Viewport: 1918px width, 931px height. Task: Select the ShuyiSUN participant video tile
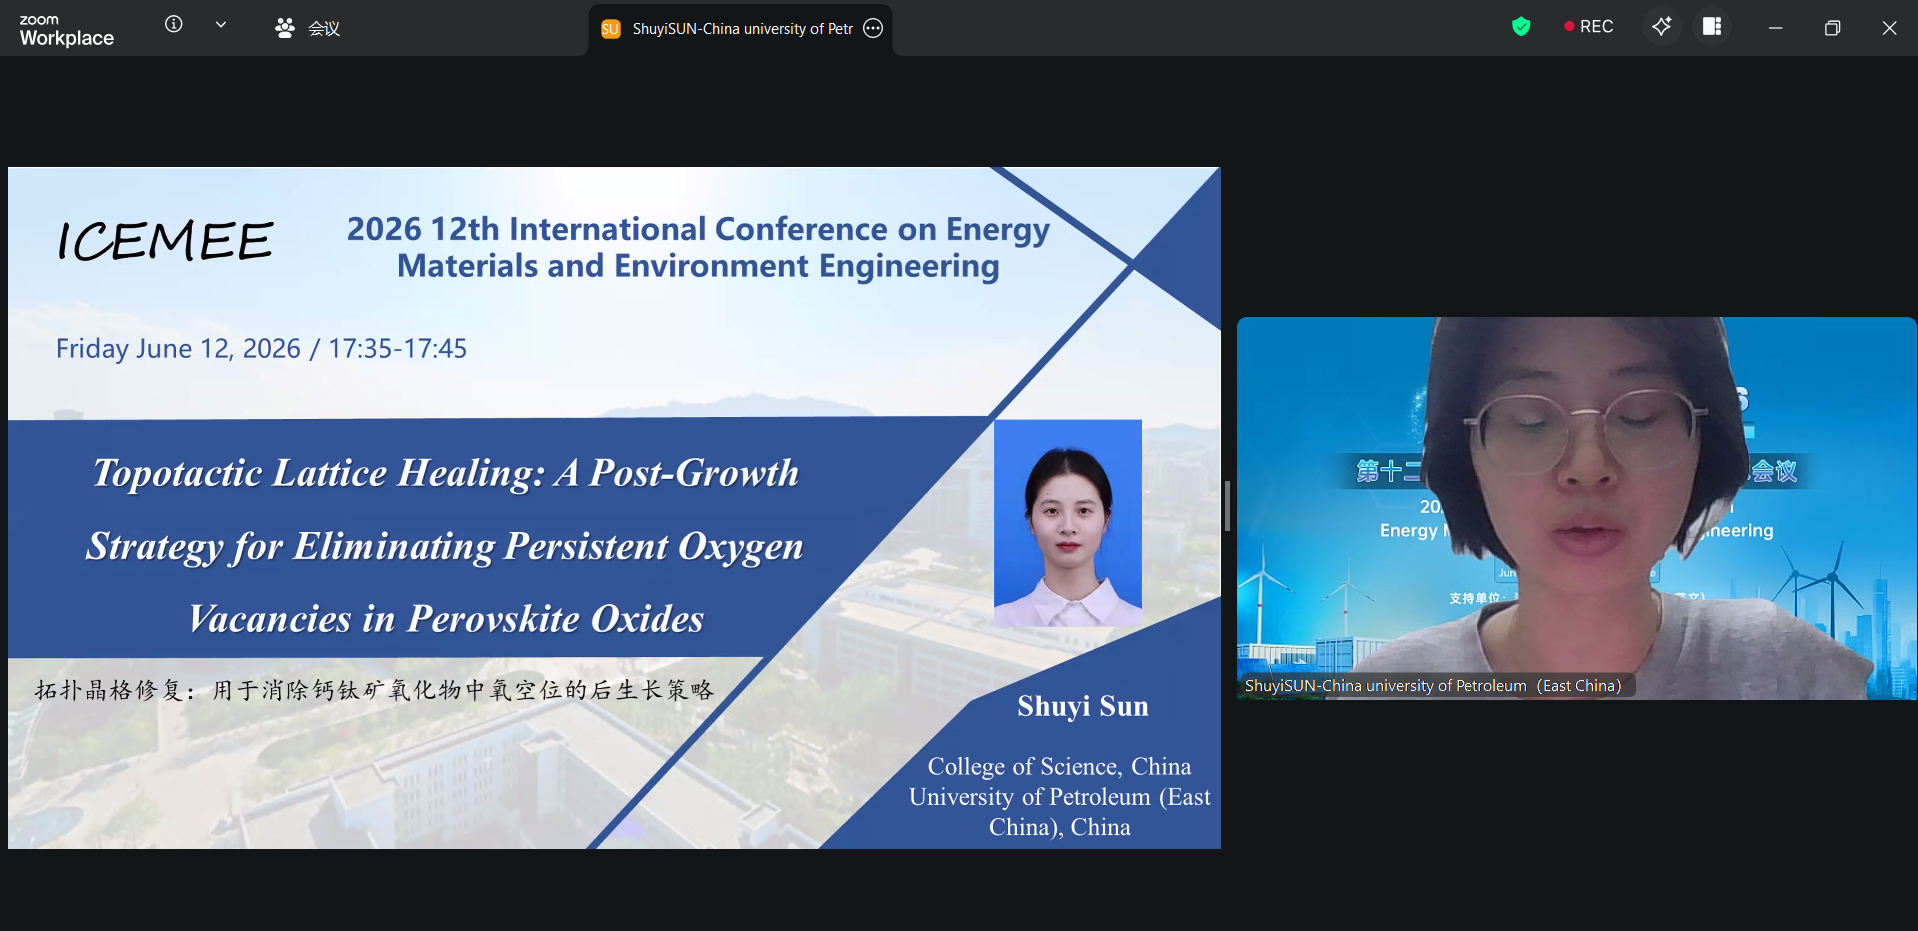pyautogui.click(x=1577, y=508)
